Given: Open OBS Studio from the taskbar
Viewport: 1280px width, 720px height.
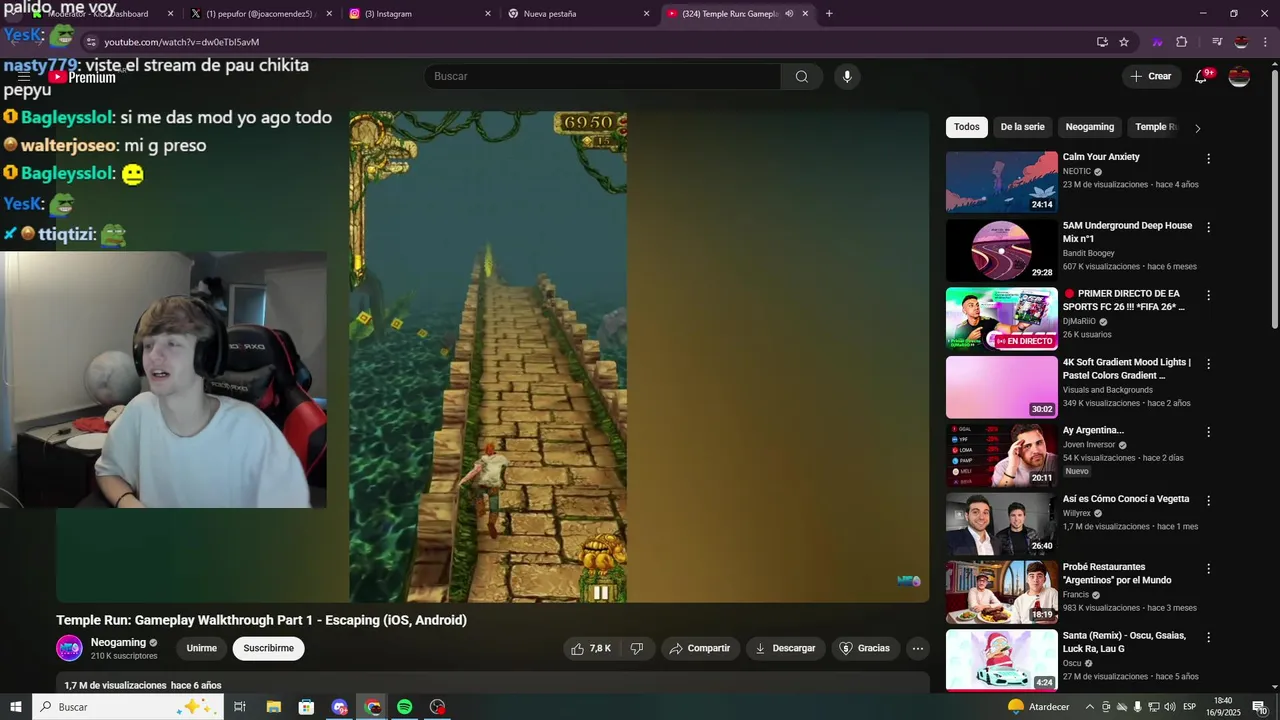Looking at the screenshot, I should 437,707.
